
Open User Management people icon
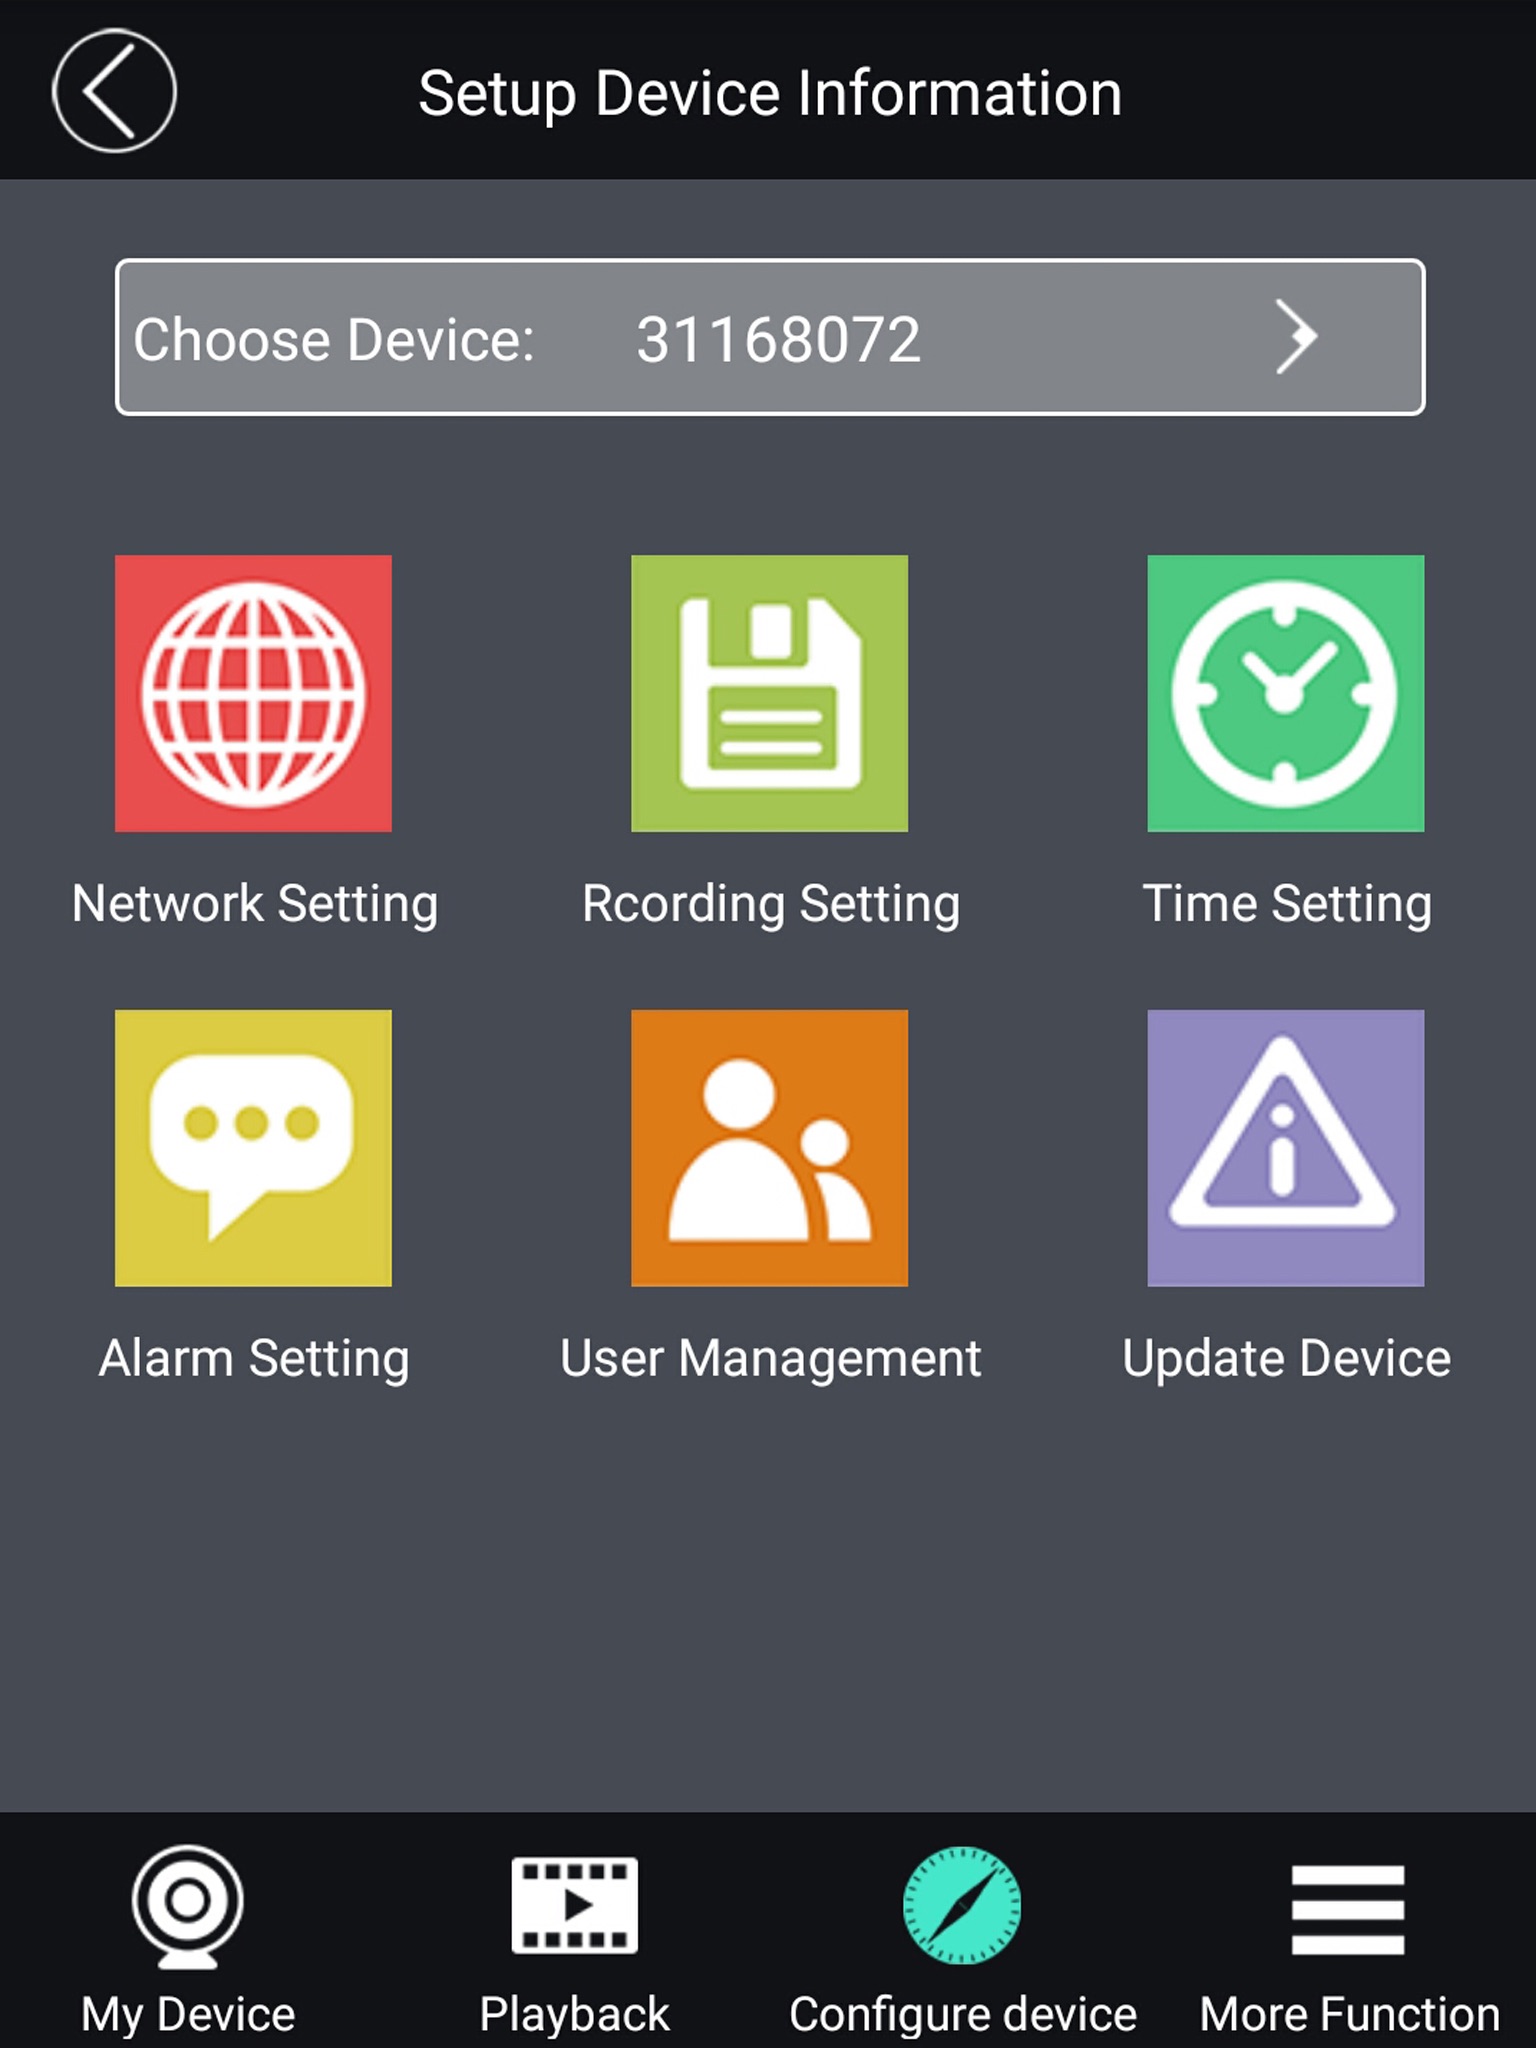(769, 1148)
